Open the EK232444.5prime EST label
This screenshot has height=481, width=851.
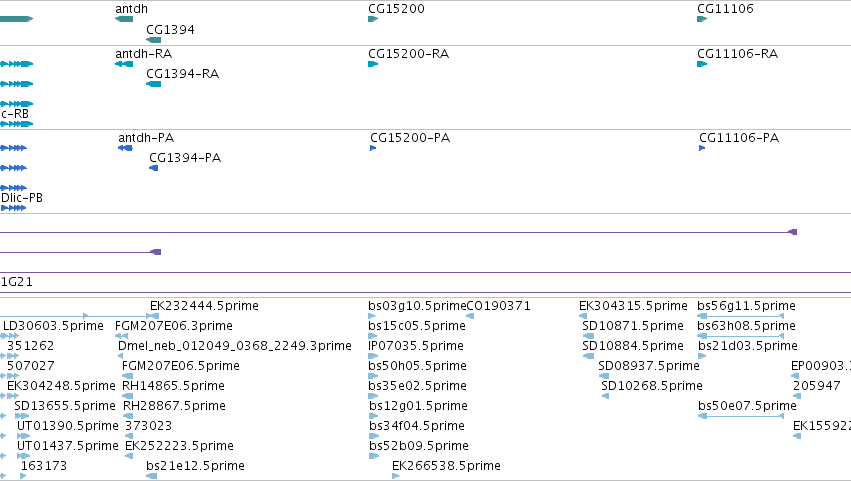point(204,306)
